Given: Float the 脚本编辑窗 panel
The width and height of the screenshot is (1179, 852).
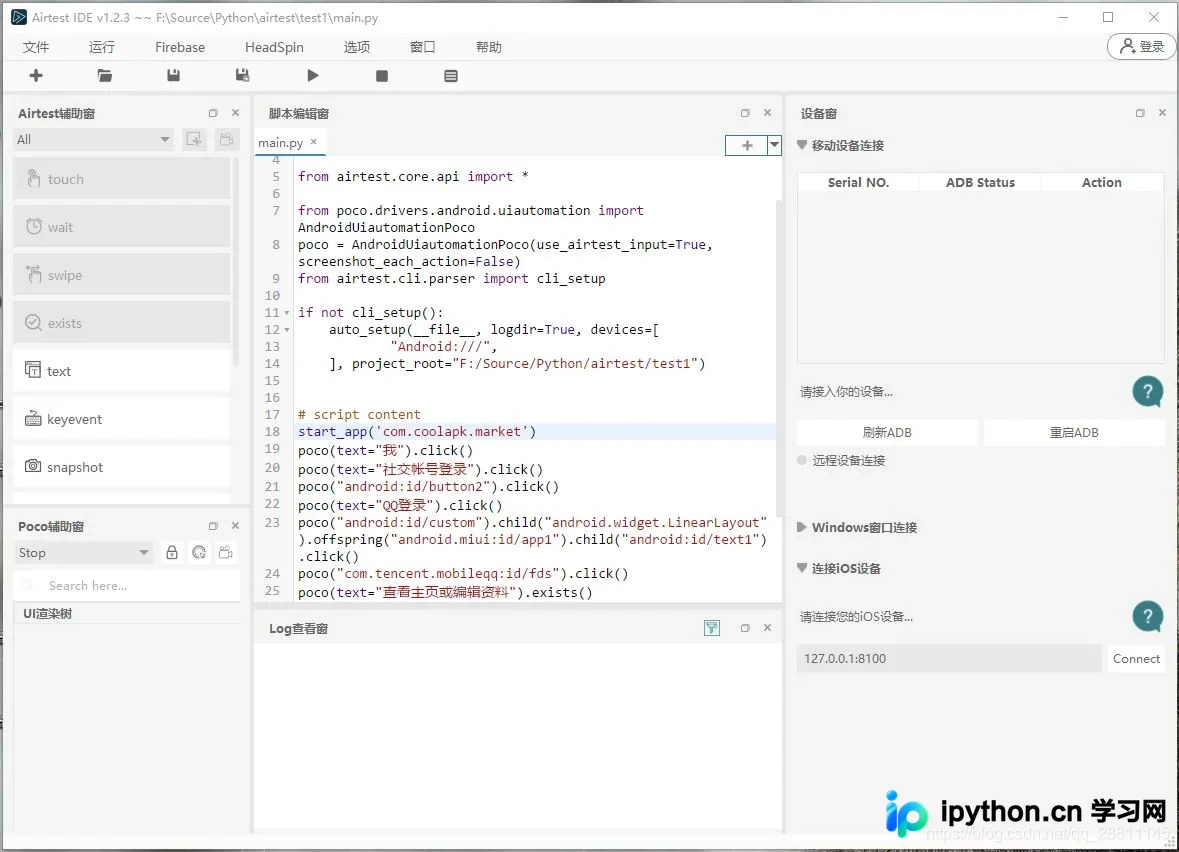Looking at the screenshot, I should (744, 113).
